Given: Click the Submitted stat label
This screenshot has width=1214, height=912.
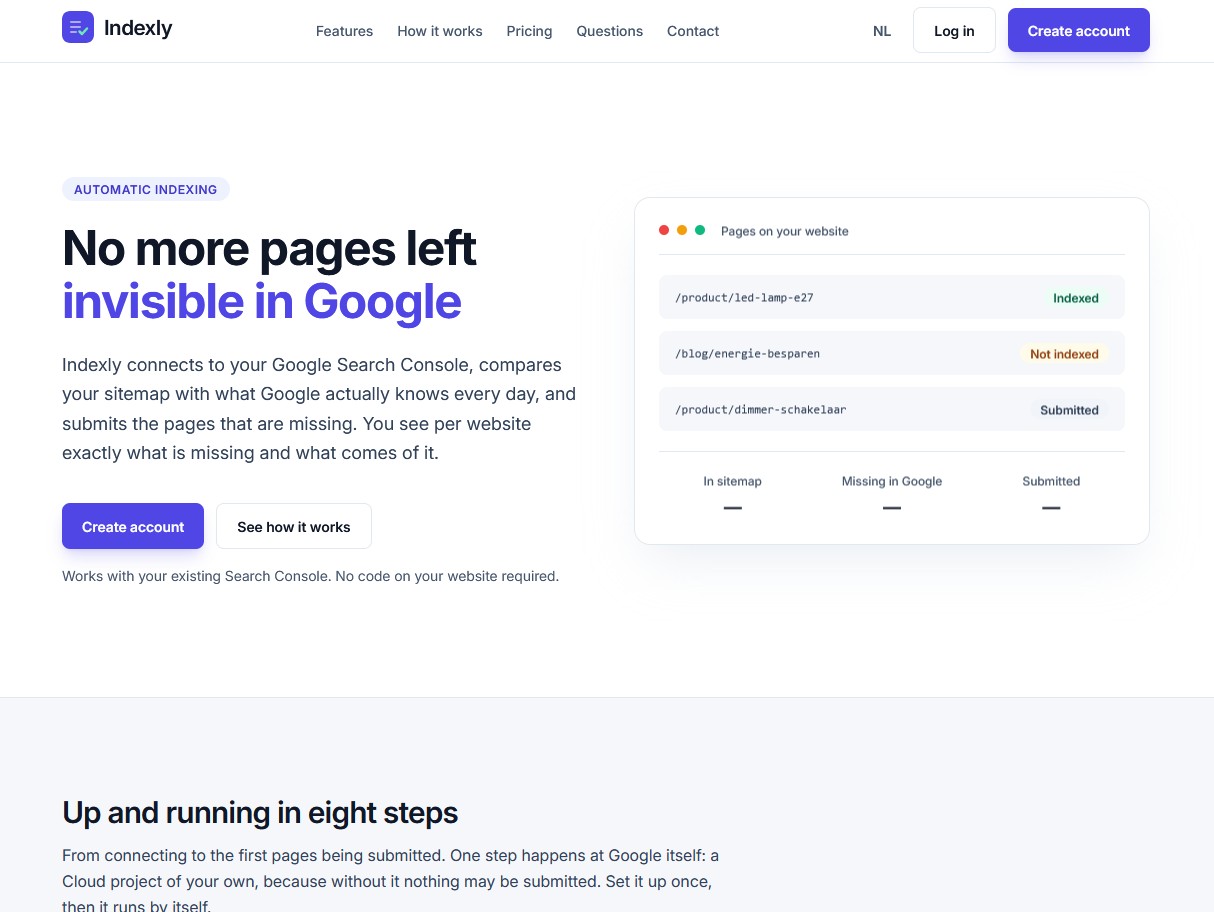Looking at the screenshot, I should coord(1051,481).
